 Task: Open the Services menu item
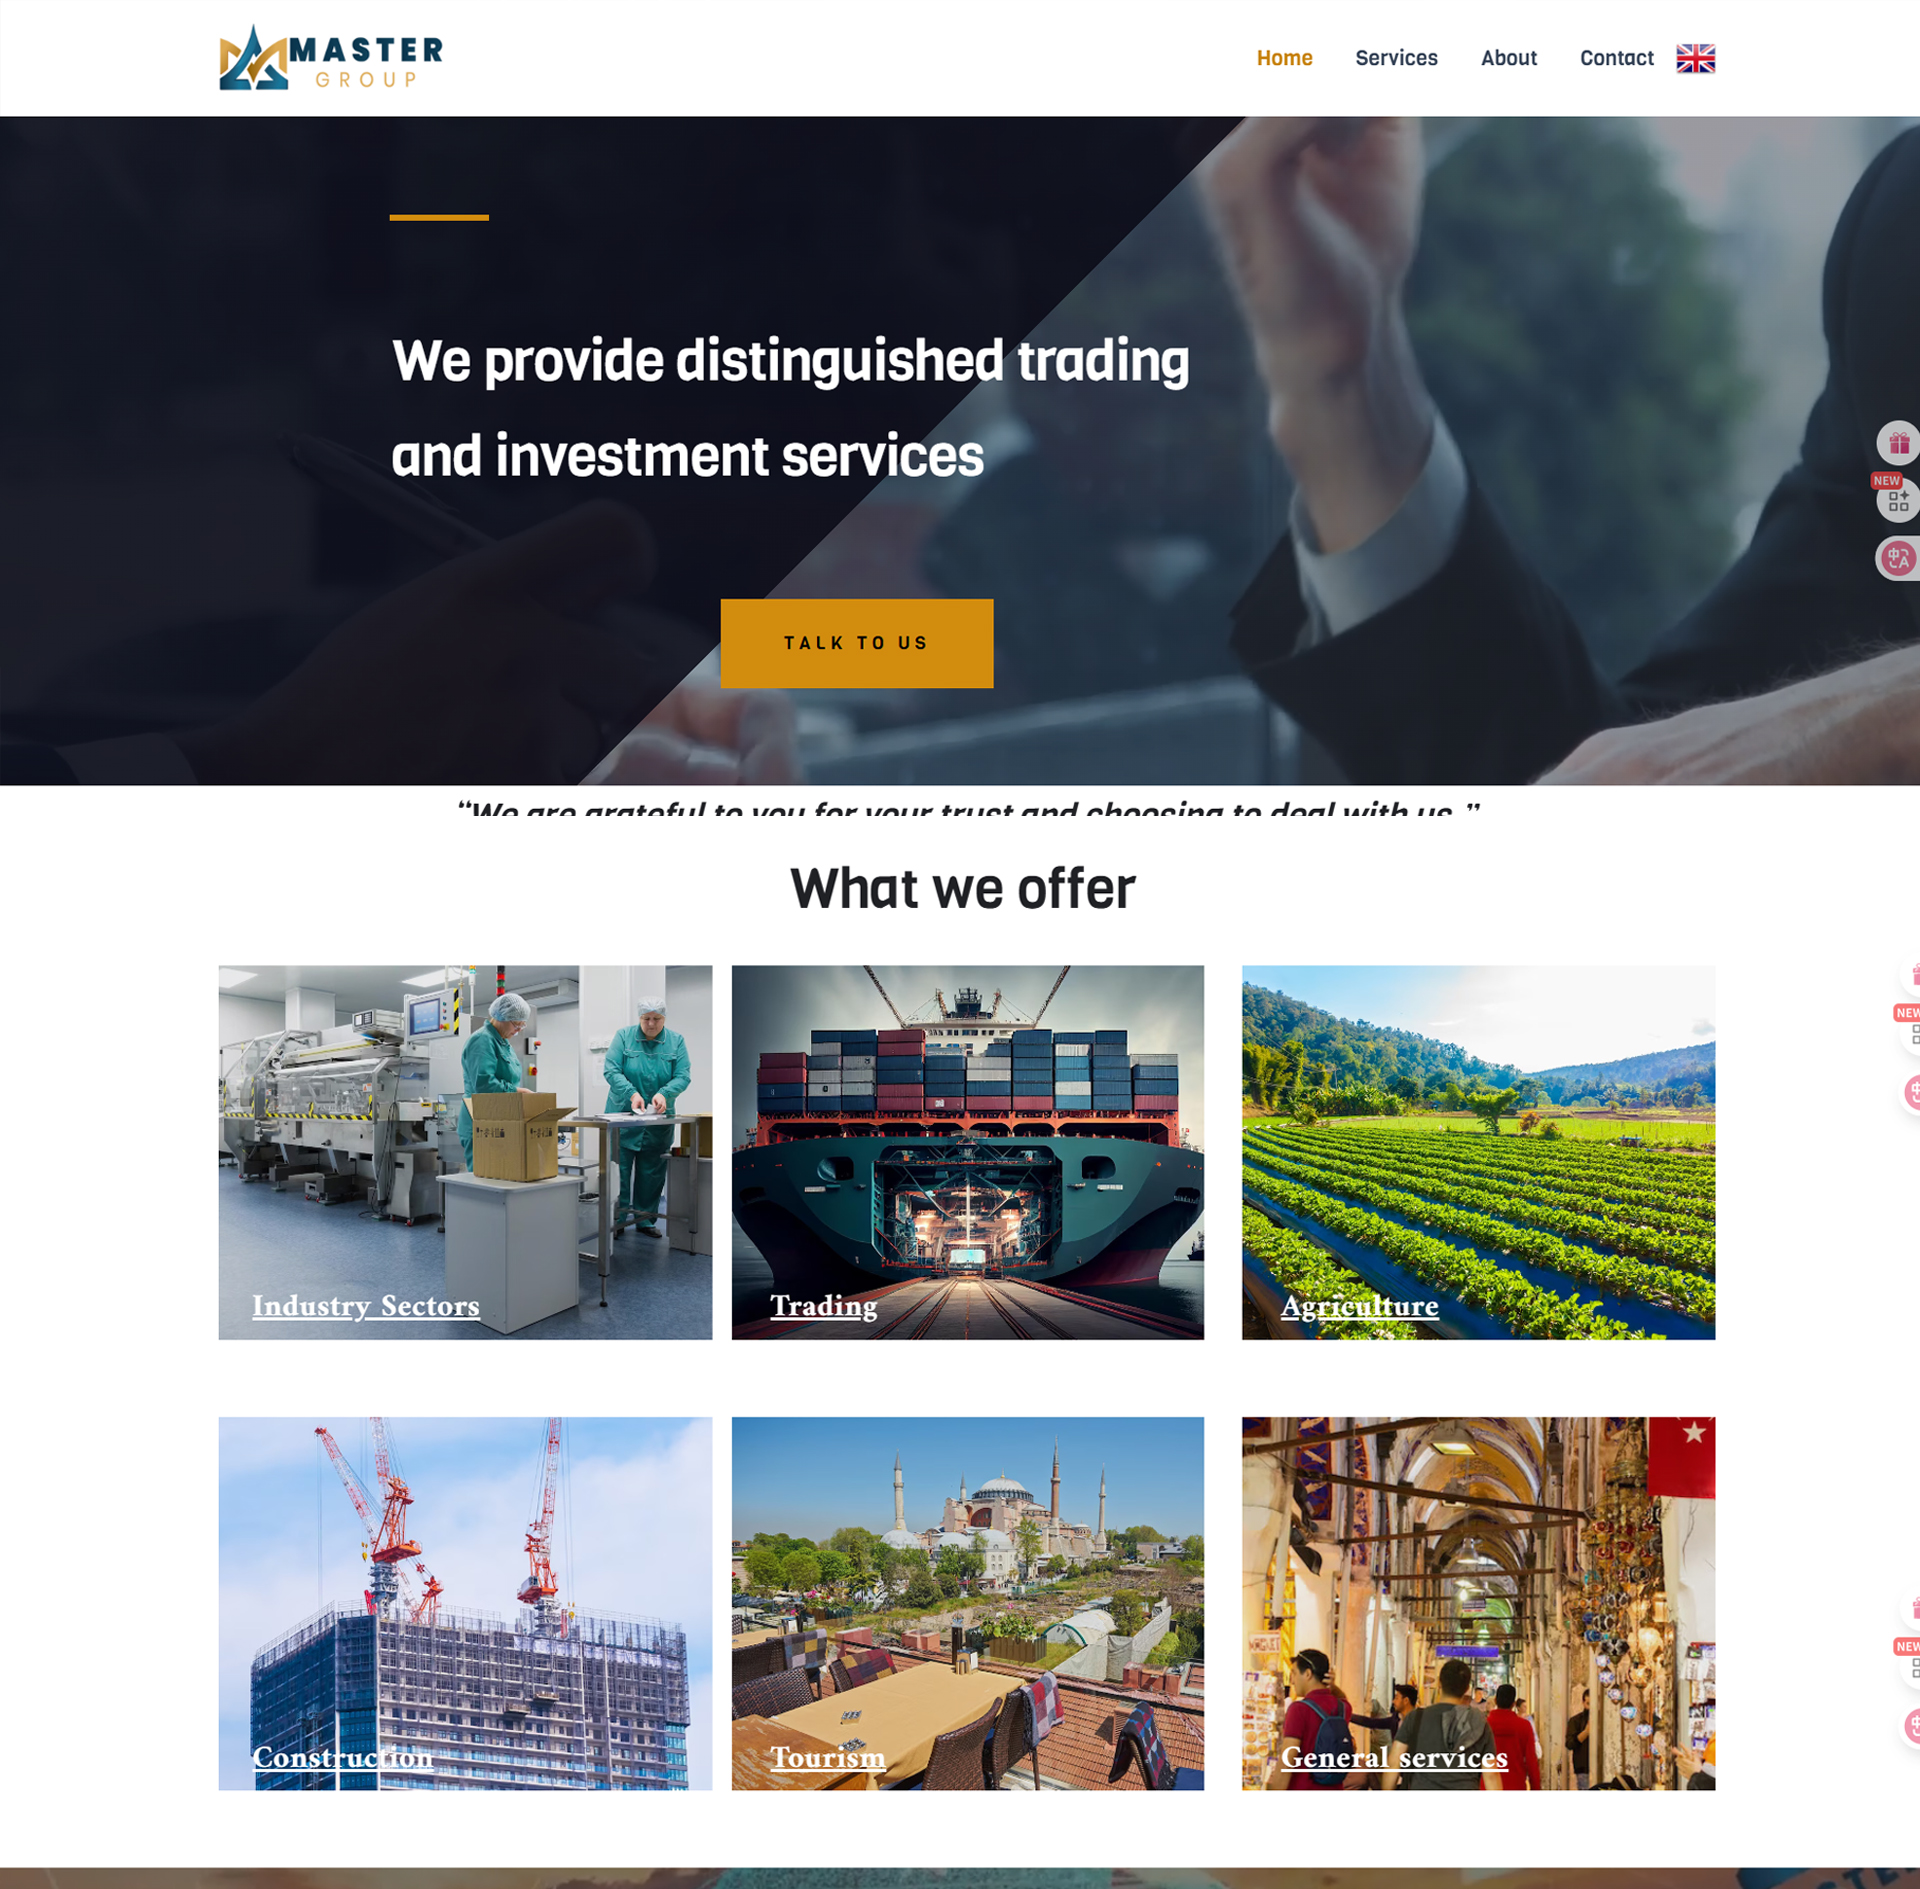pos(1396,58)
